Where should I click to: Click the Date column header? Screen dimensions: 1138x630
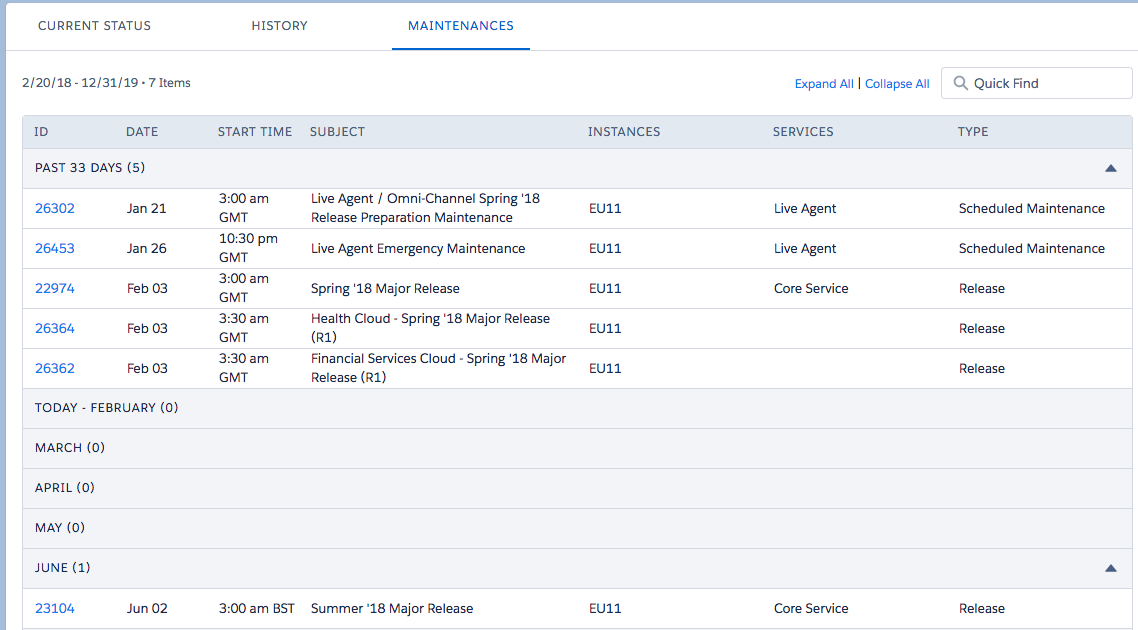(142, 131)
